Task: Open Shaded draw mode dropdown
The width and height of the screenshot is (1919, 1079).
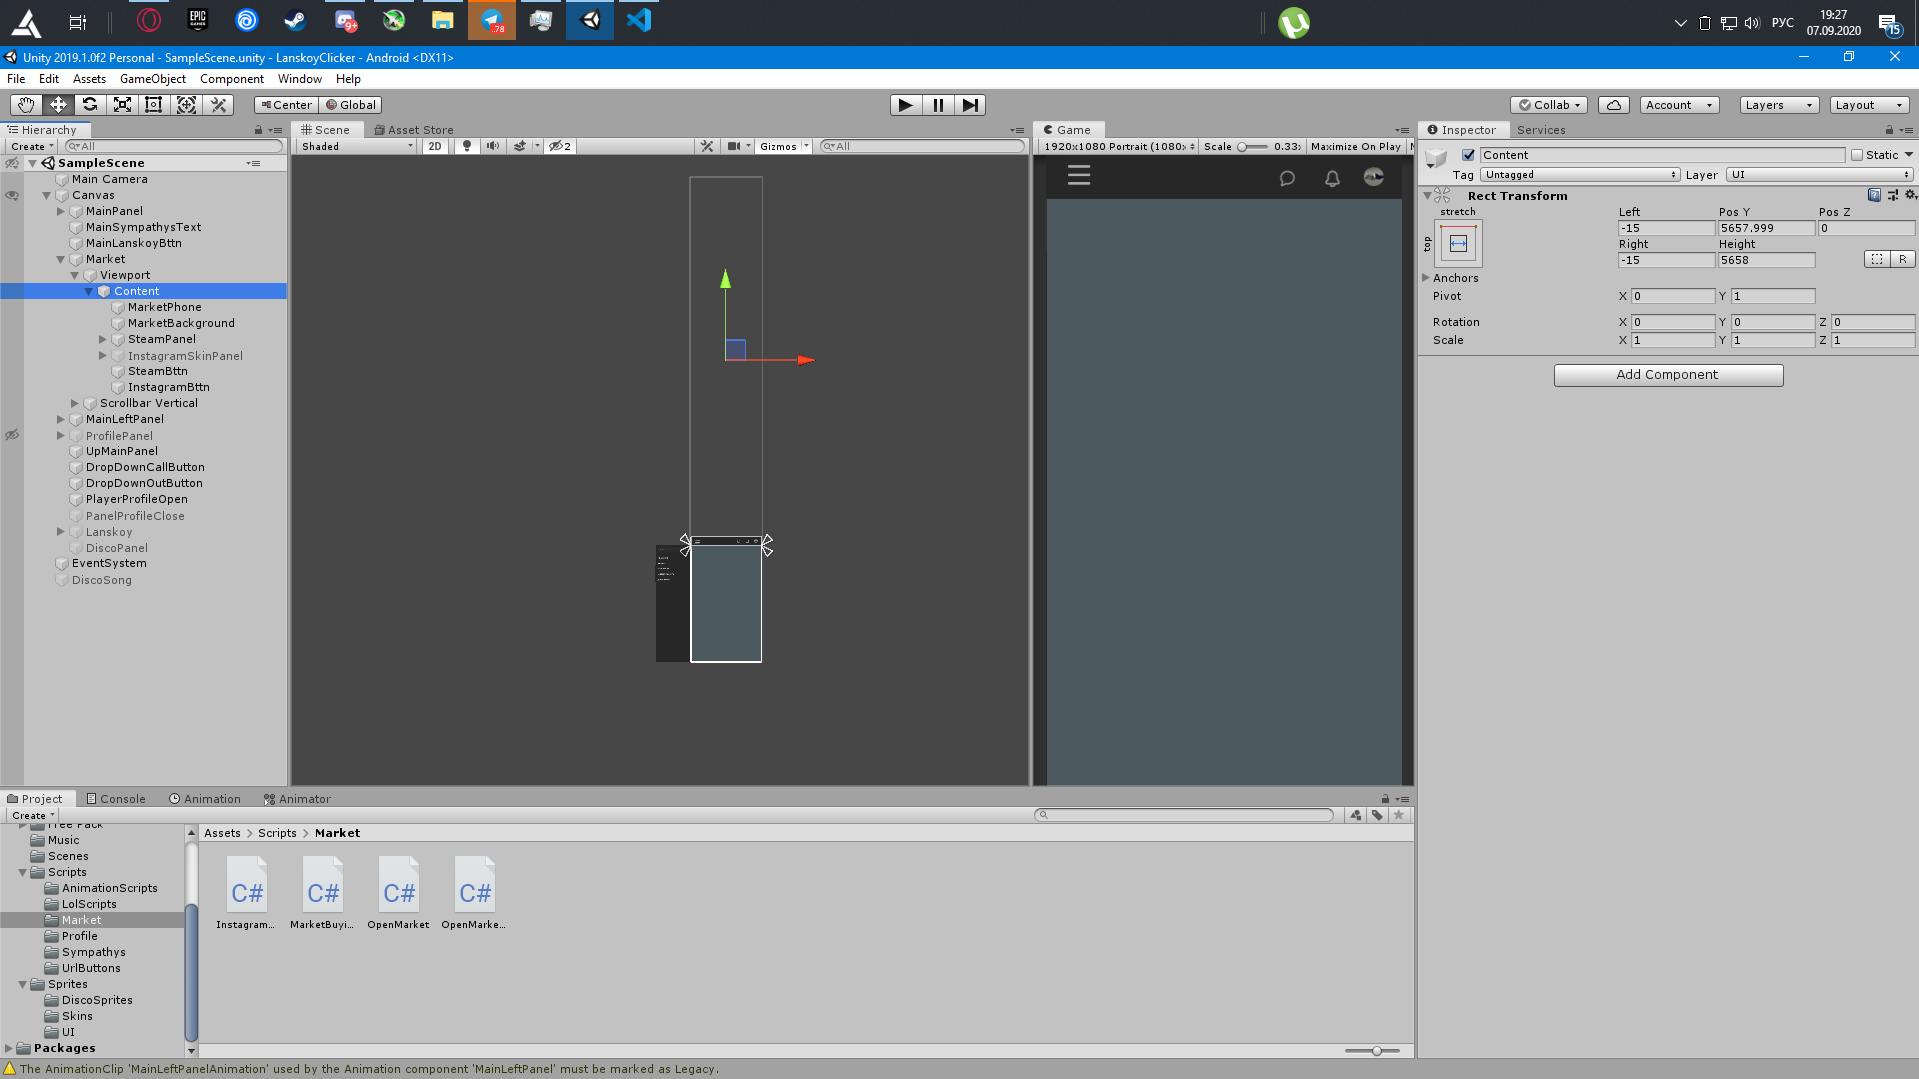Action: tap(357, 146)
